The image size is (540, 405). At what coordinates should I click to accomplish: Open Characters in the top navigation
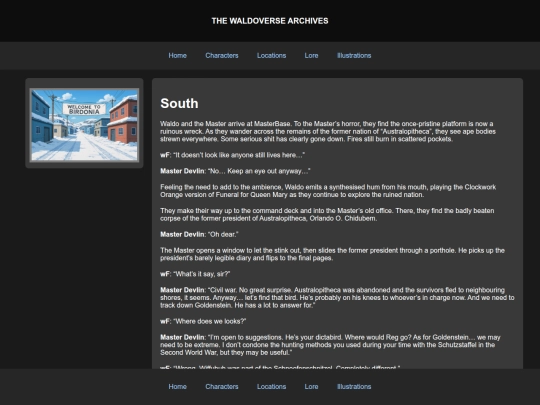(x=222, y=55)
